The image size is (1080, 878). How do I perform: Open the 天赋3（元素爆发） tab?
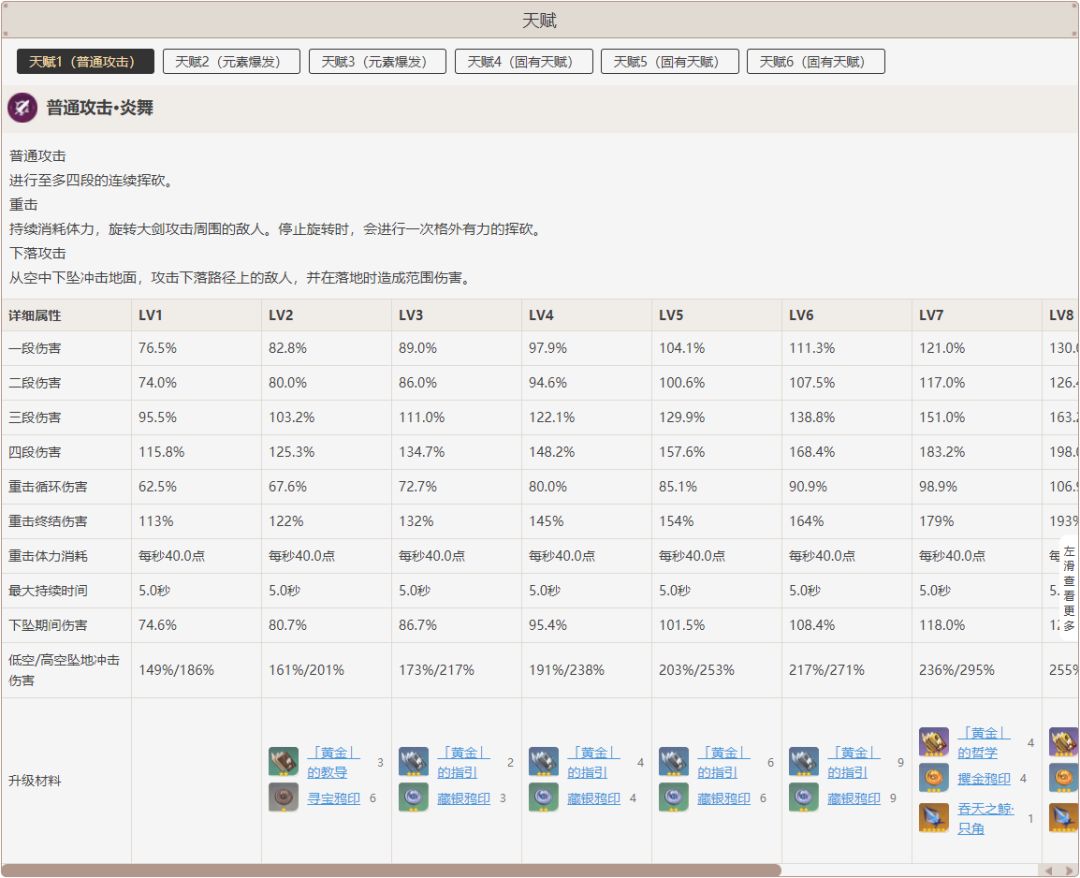tap(377, 61)
